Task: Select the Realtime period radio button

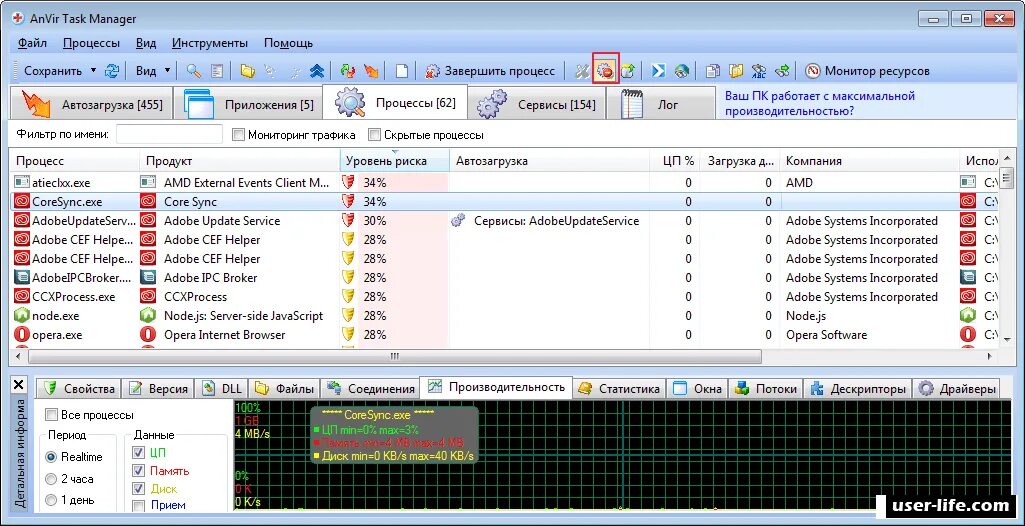Action: [x=51, y=457]
